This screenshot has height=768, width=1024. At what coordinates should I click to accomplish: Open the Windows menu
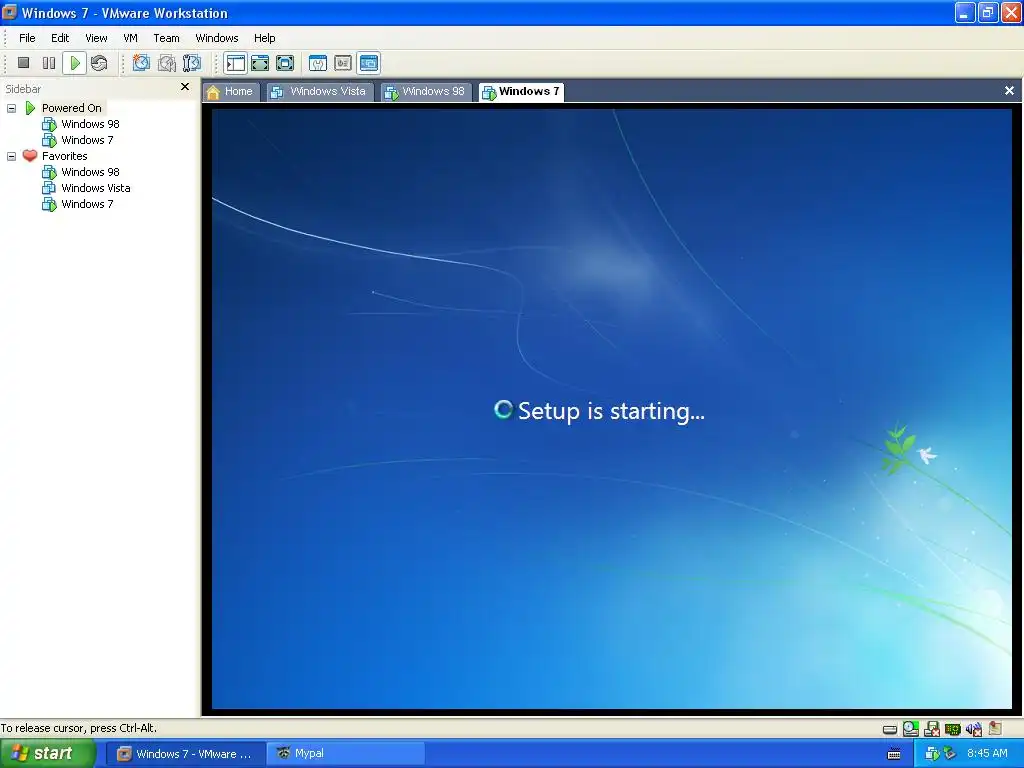217,38
